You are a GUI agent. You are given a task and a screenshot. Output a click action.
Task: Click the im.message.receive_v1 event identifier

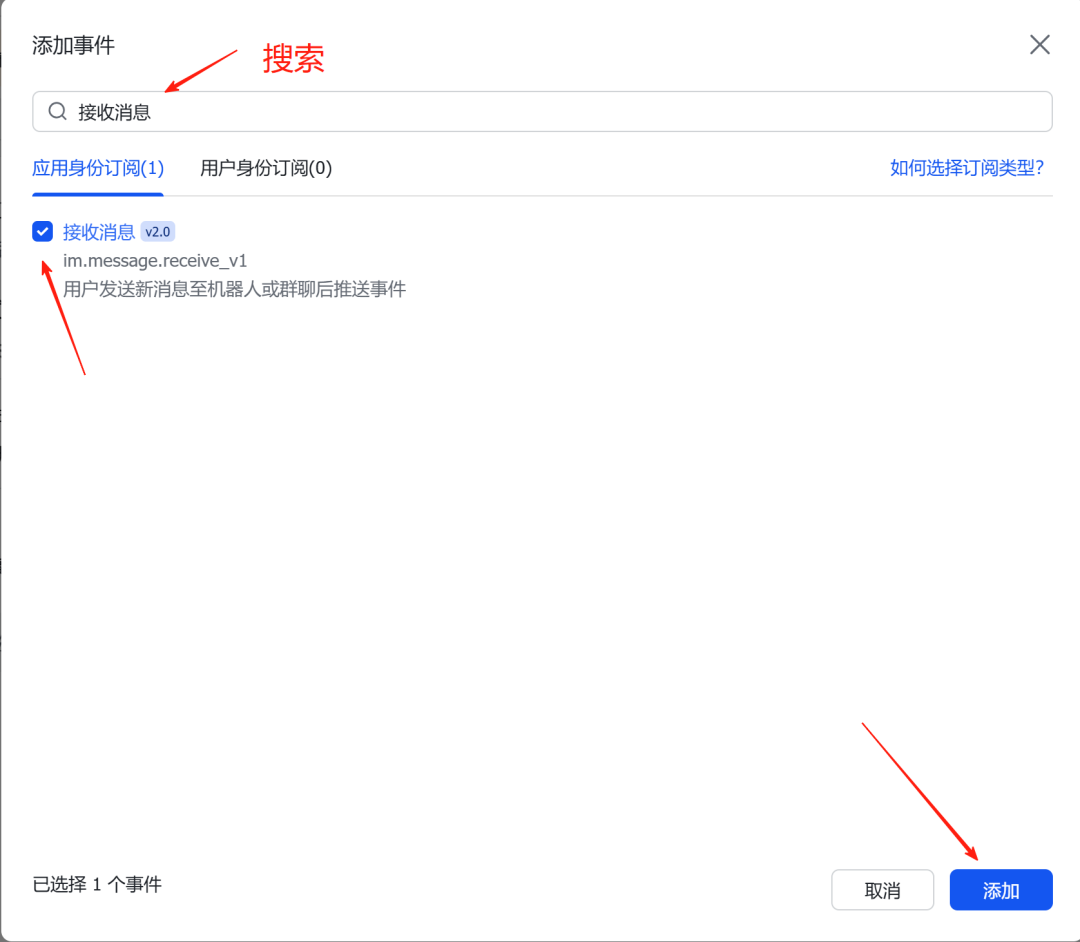[x=155, y=261]
